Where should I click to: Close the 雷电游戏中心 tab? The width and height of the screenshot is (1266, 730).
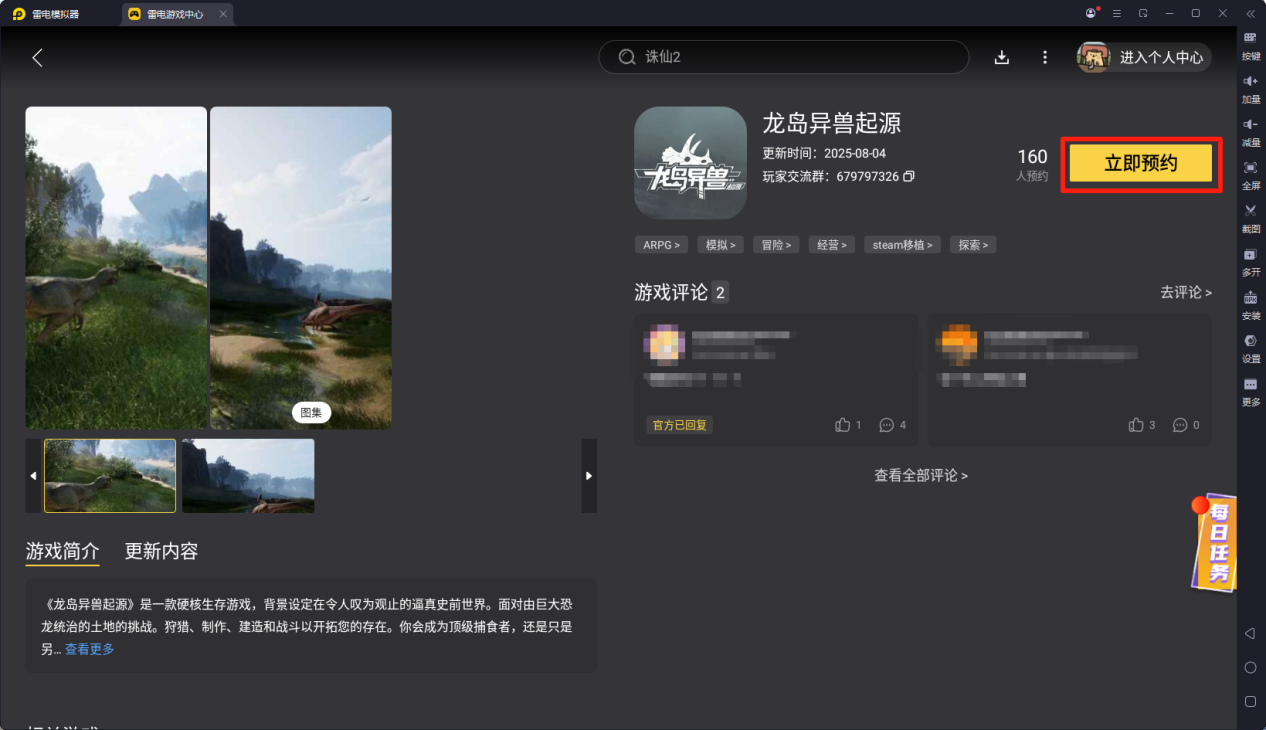(223, 14)
